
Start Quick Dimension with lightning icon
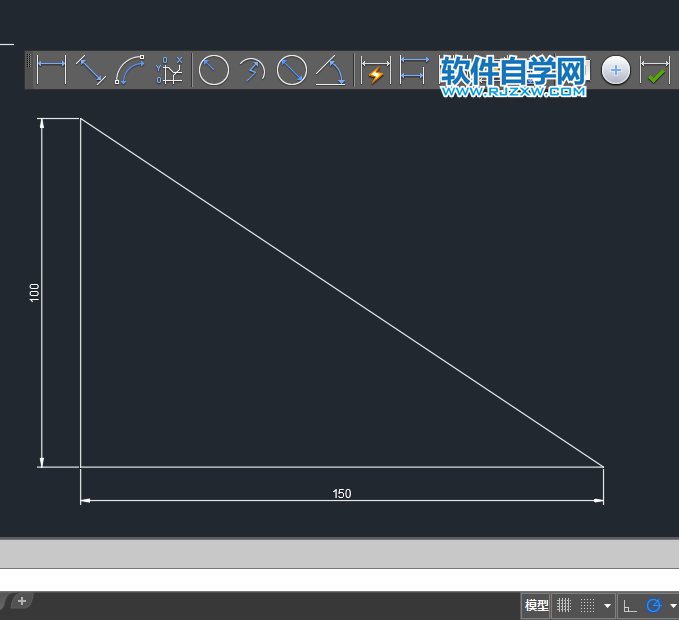[x=375, y=70]
